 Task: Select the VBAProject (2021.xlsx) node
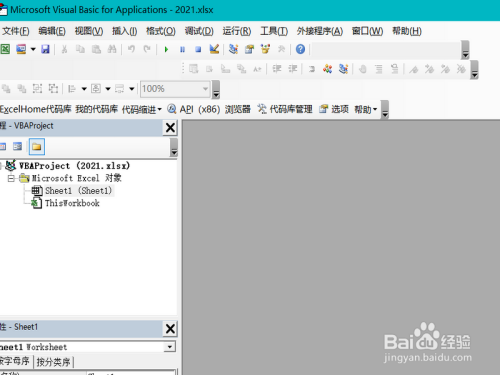click(x=74, y=166)
